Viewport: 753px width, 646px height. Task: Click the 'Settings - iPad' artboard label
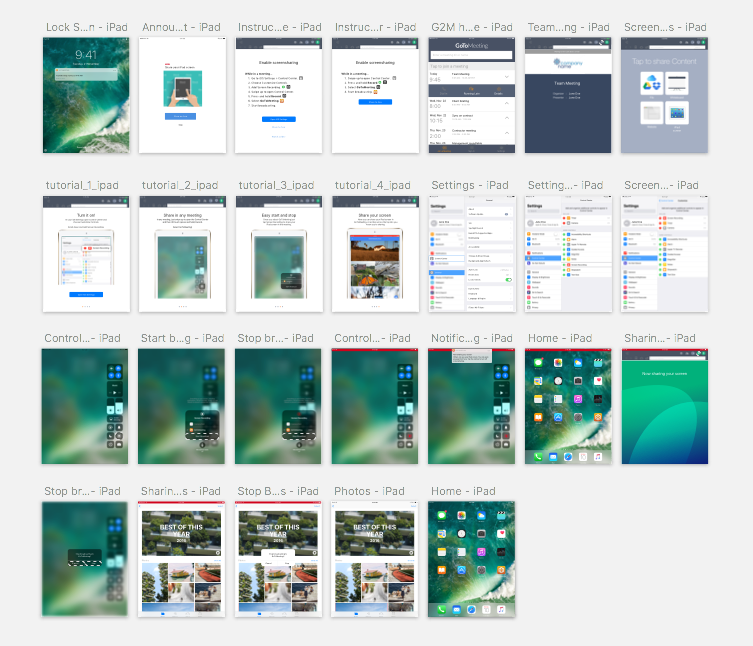click(x=470, y=185)
